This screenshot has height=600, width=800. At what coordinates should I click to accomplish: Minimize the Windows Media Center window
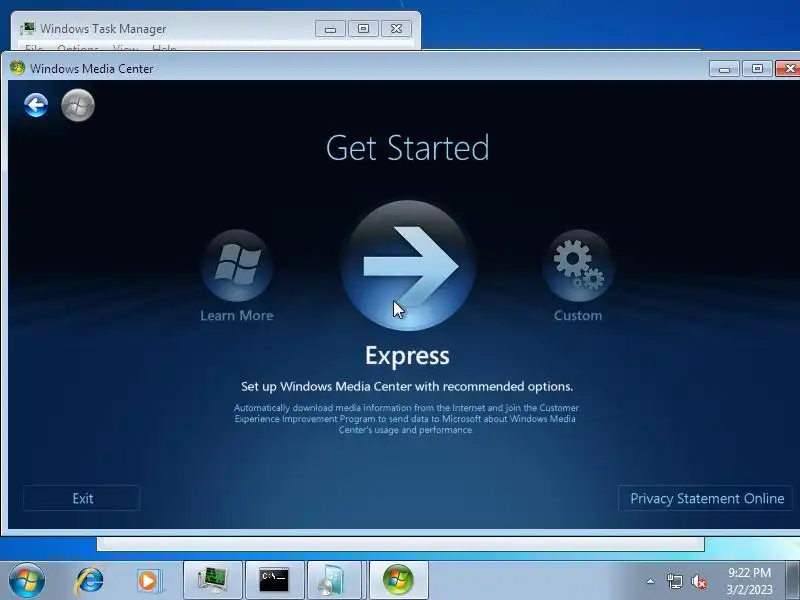(x=724, y=69)
